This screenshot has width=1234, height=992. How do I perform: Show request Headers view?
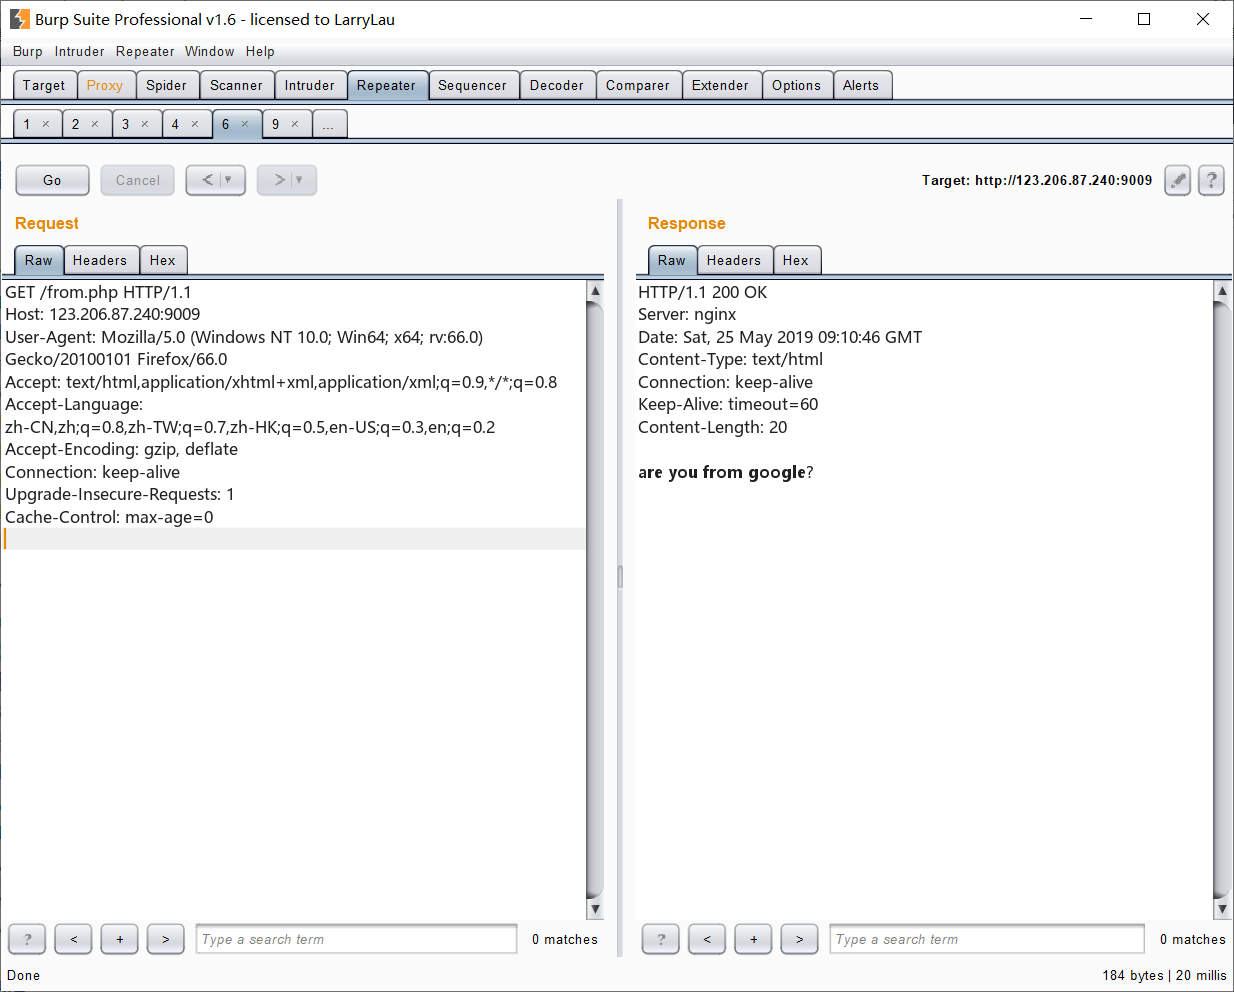coord(100,260)
